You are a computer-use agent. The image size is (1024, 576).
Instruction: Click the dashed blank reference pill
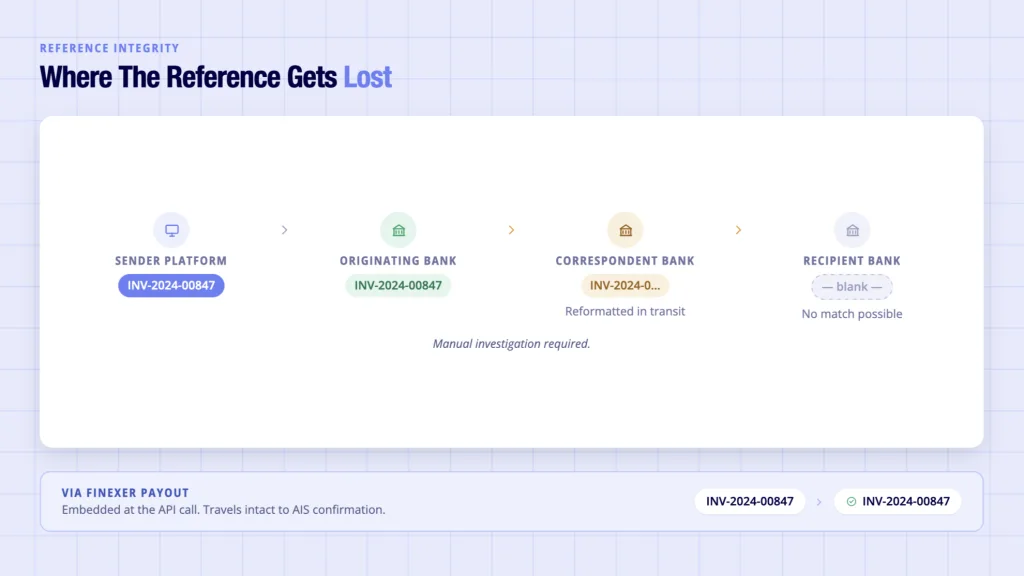pyautogui.click(x=852, y=287)
